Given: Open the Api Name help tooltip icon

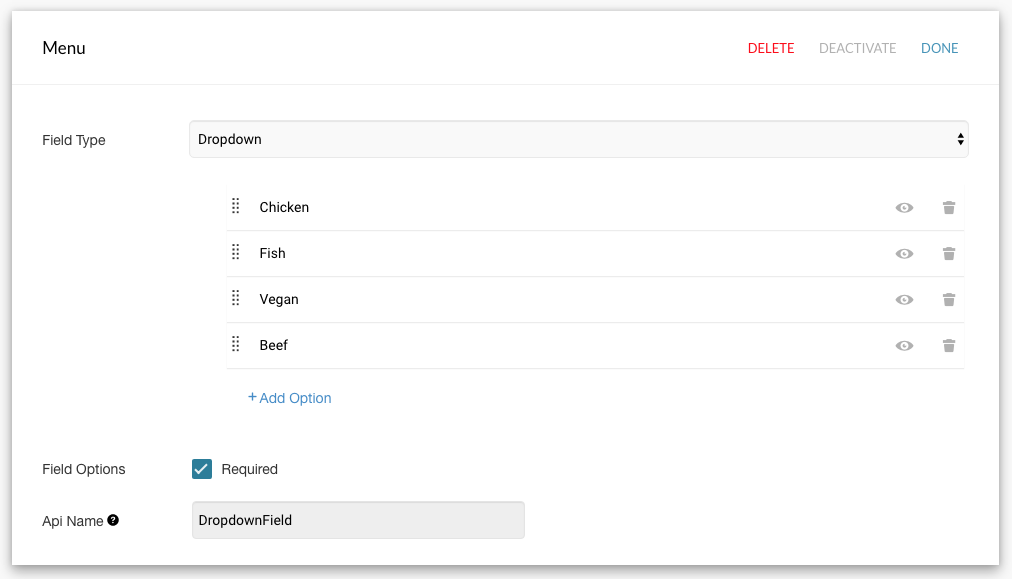Looking at the screenshot, I should pyautogui.click(x=113, y=520).
